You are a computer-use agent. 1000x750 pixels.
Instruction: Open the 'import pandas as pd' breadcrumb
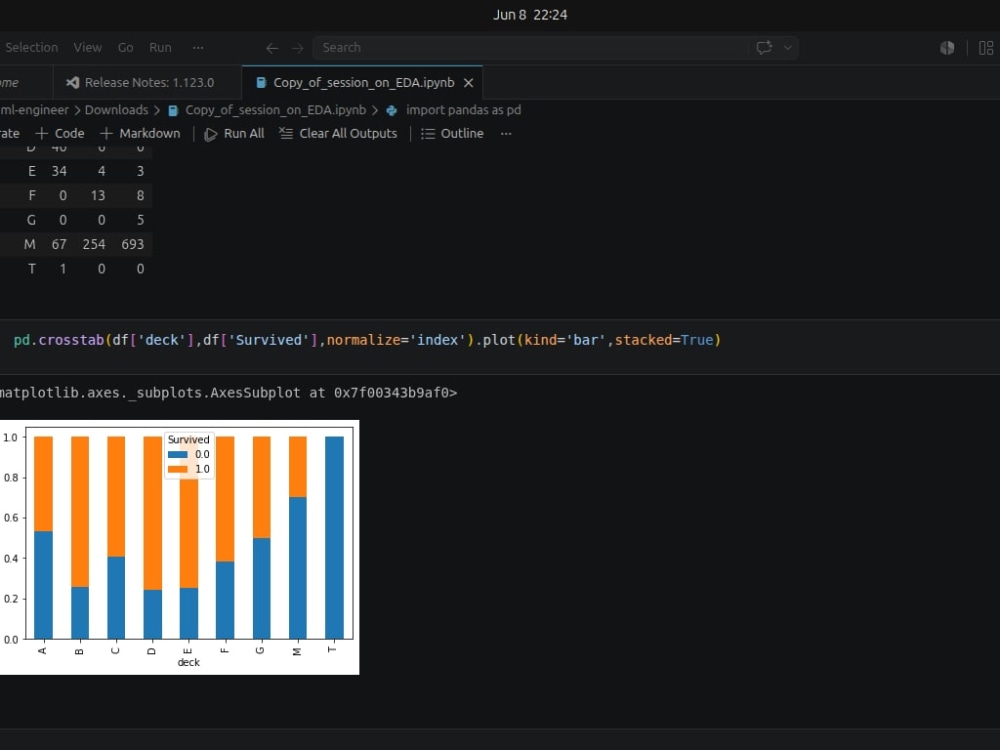coord(463,110)
